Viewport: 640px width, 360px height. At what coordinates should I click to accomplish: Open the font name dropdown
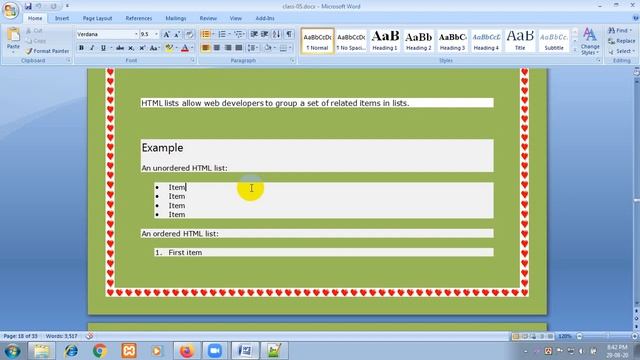click(x=136, y=34)
